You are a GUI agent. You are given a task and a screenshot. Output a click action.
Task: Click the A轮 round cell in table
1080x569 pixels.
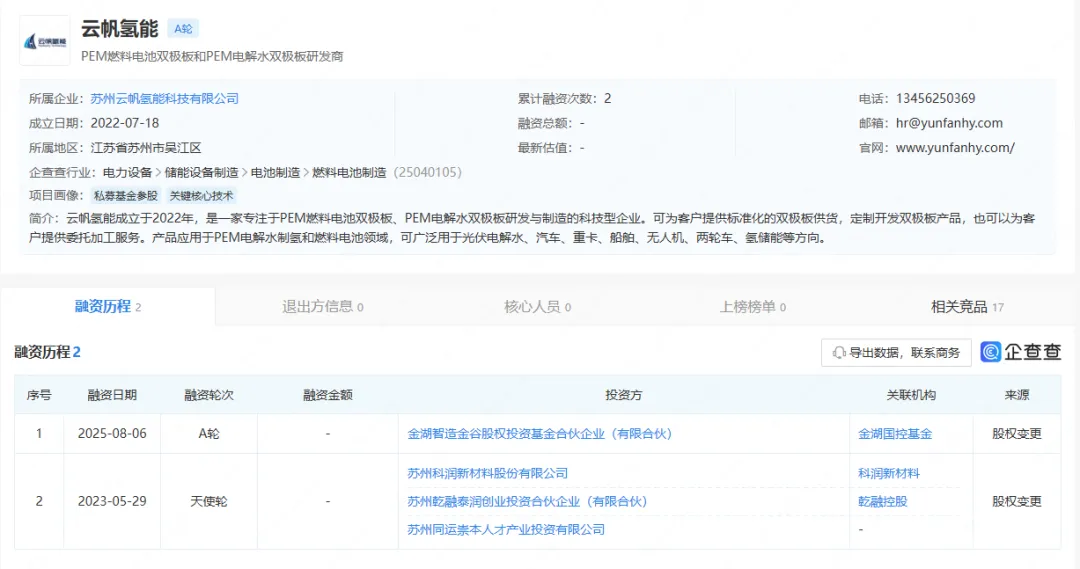point(209,433)
